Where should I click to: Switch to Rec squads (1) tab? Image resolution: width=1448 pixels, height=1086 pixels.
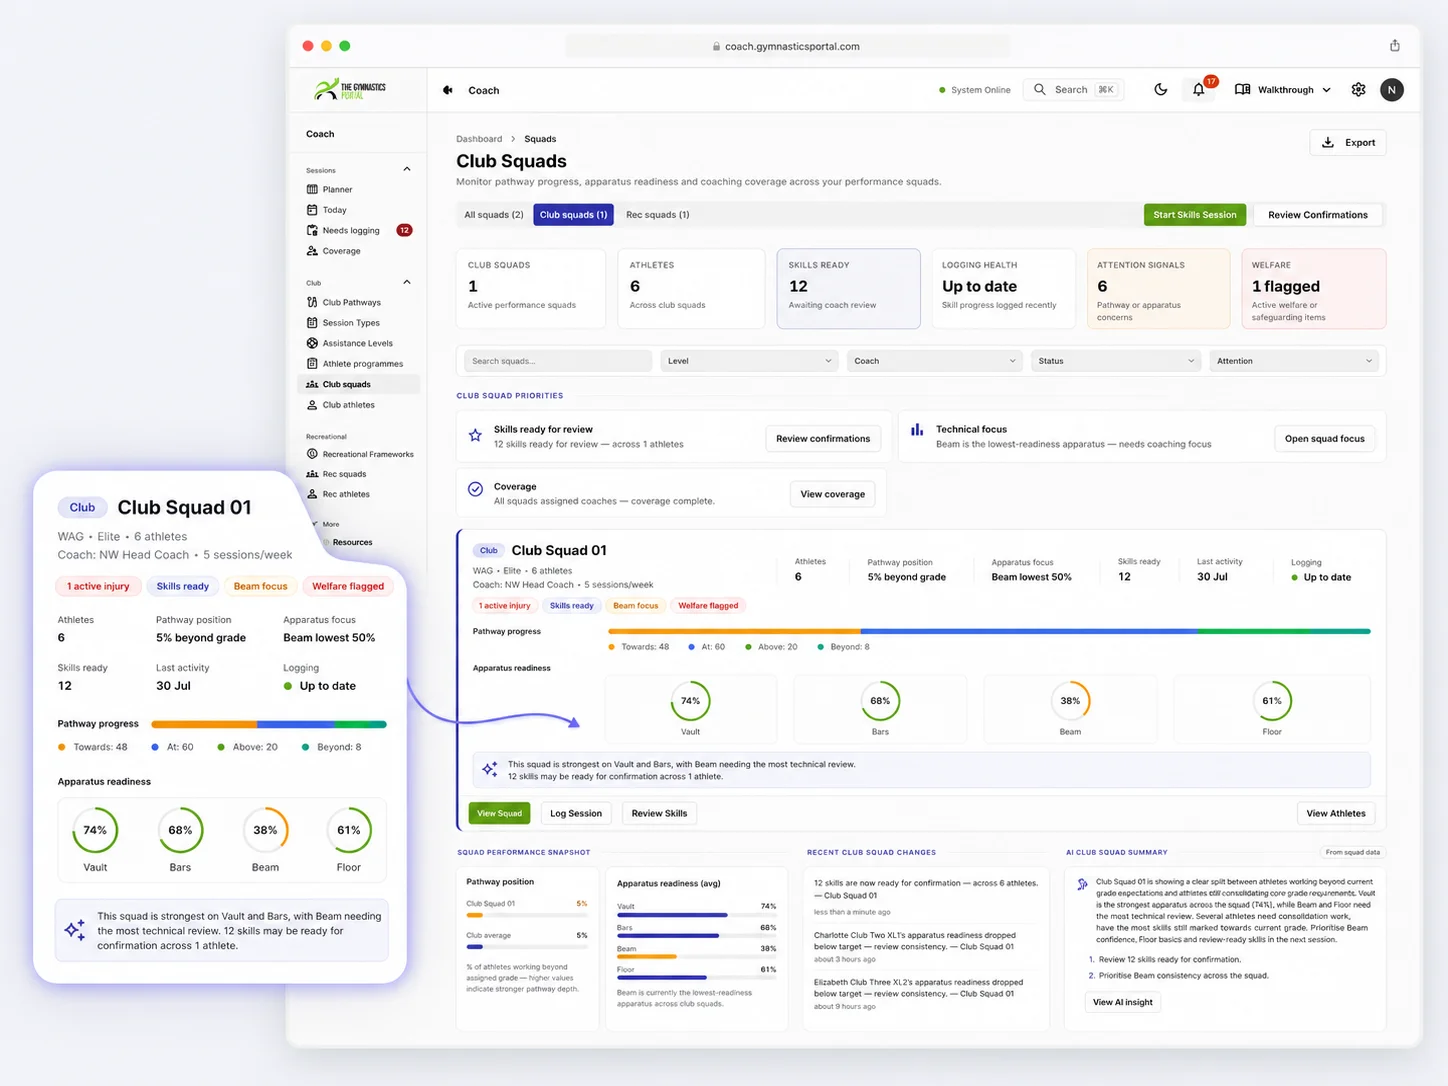tap(657, 215)
